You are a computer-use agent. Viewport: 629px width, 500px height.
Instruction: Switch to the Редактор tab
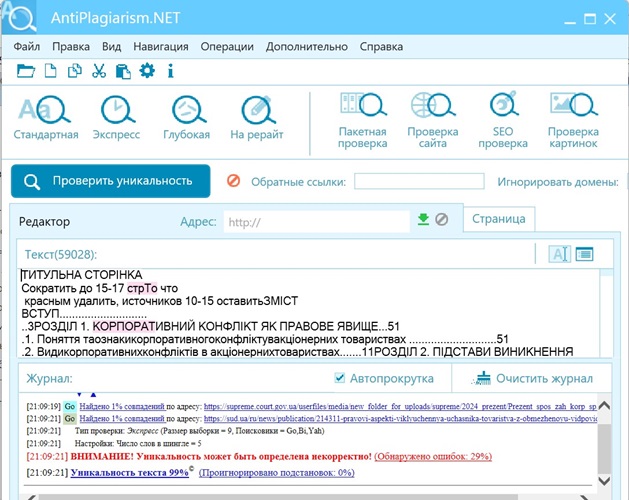(x=45, y=222)
